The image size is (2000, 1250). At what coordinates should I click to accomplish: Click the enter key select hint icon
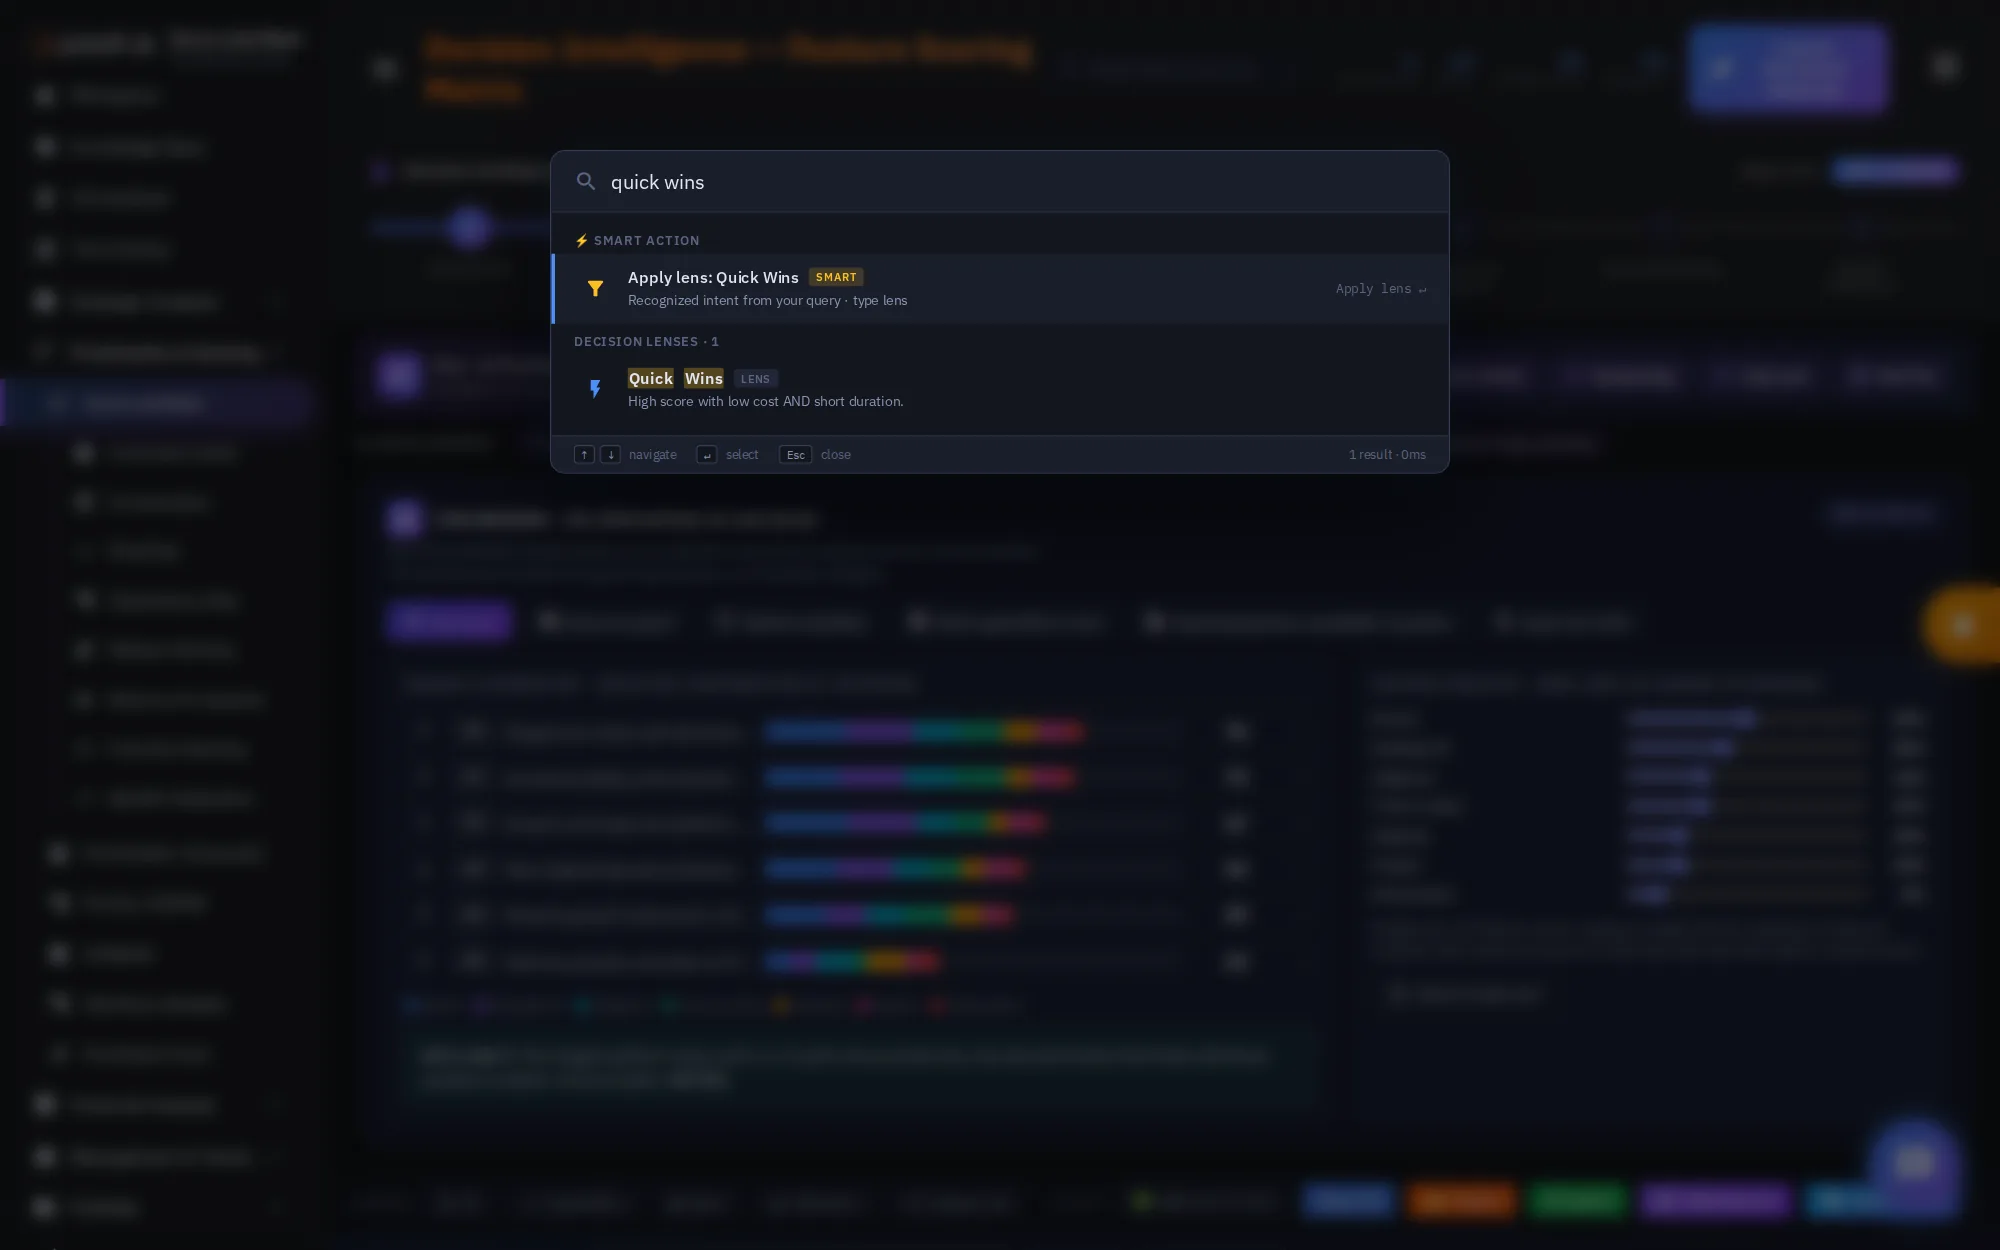(706, 455)
